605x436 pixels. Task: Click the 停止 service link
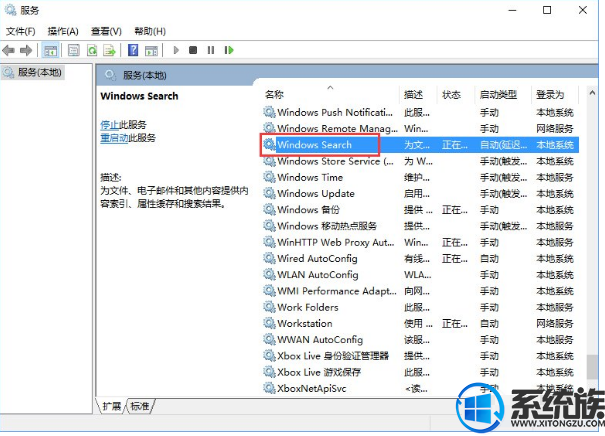[110, 125]
